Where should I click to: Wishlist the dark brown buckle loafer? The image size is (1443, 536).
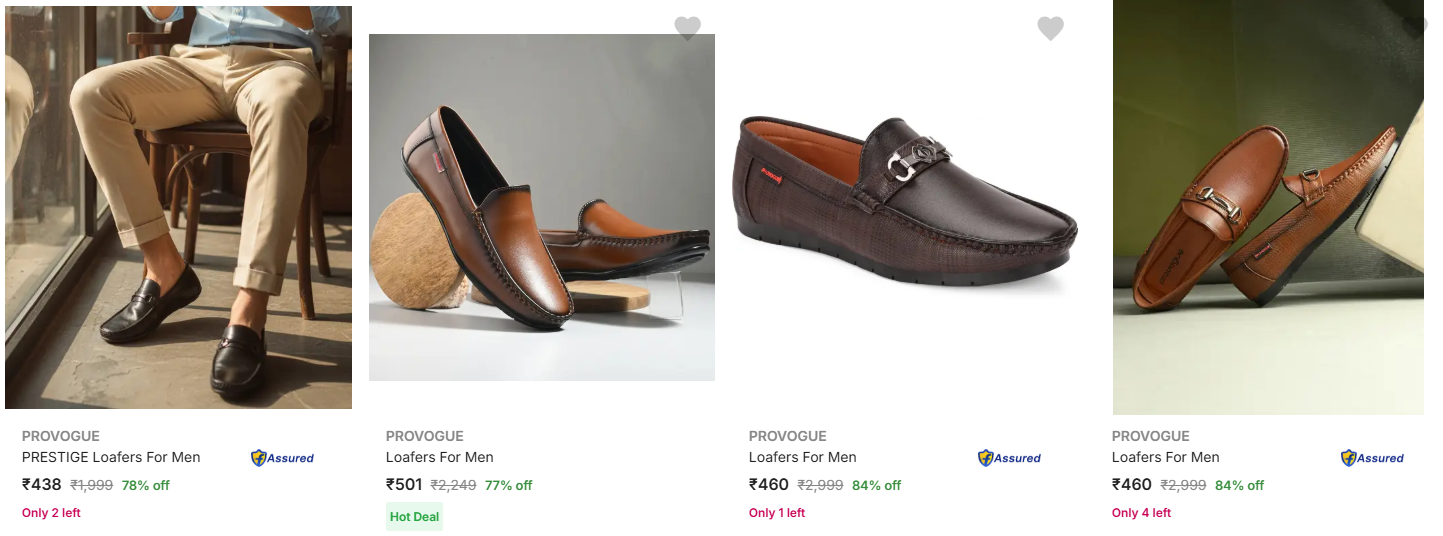coord(1050,28)
